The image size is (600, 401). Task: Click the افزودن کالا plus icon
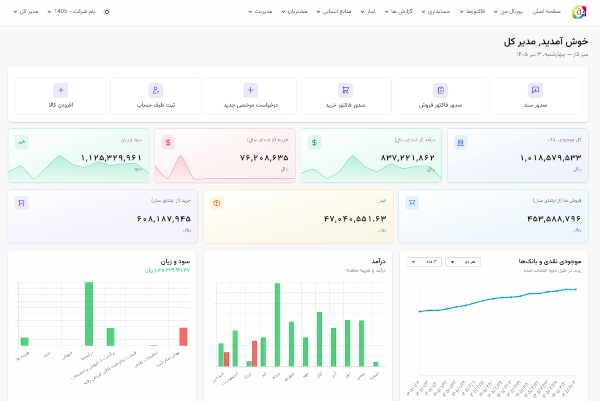60,90
